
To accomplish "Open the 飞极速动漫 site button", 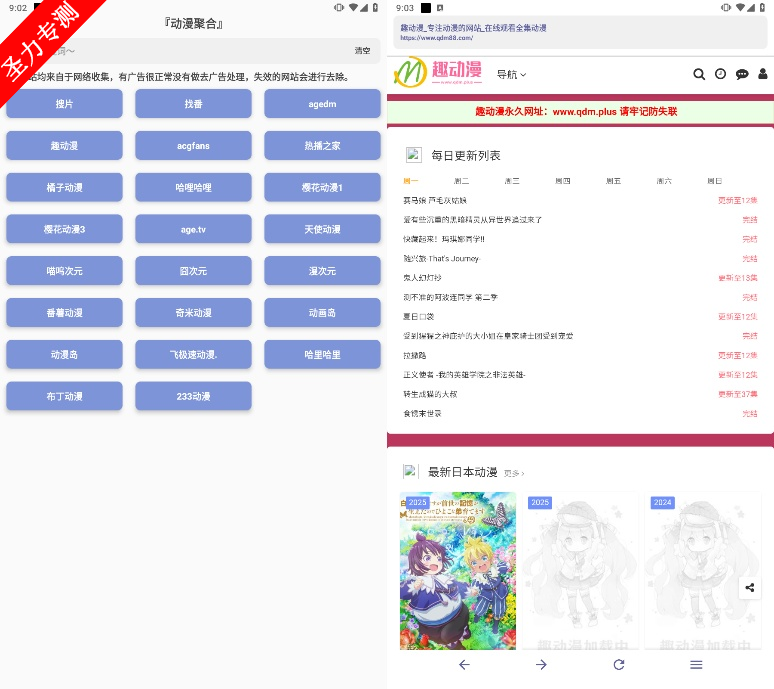I will 194,354.
